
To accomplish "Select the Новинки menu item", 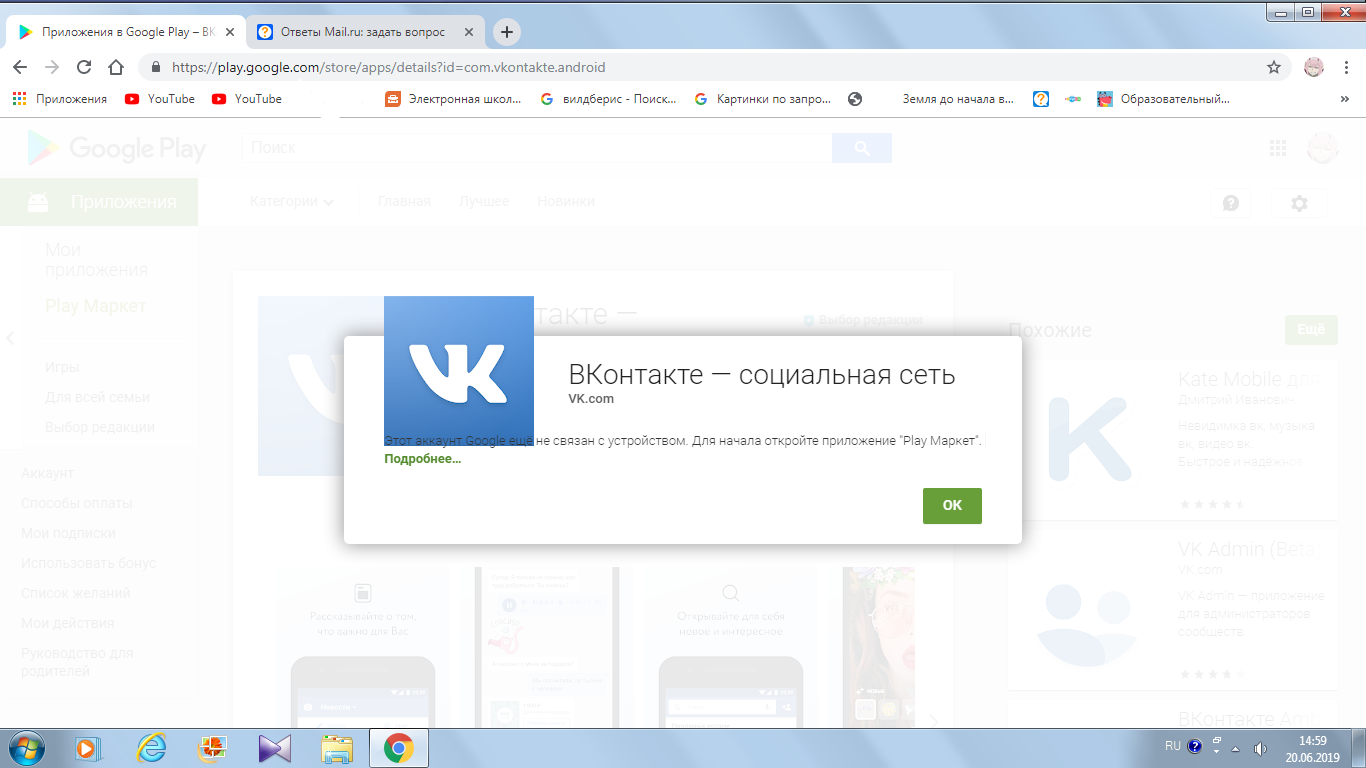I will 566,201.
